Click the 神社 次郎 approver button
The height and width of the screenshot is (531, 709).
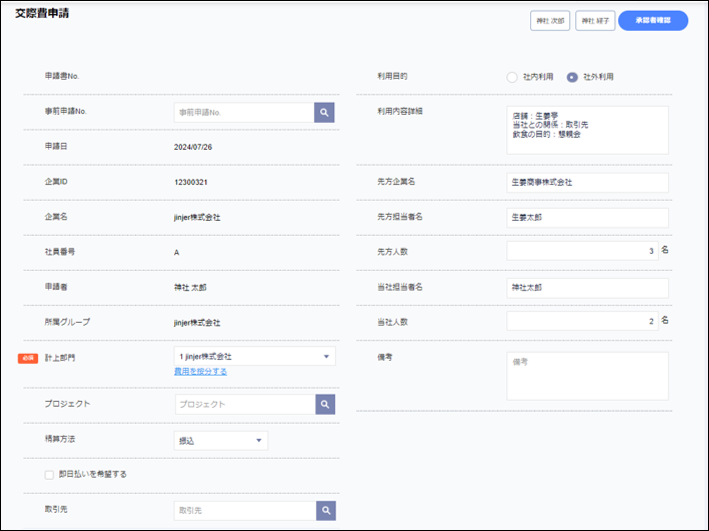(x=550, y=20)
